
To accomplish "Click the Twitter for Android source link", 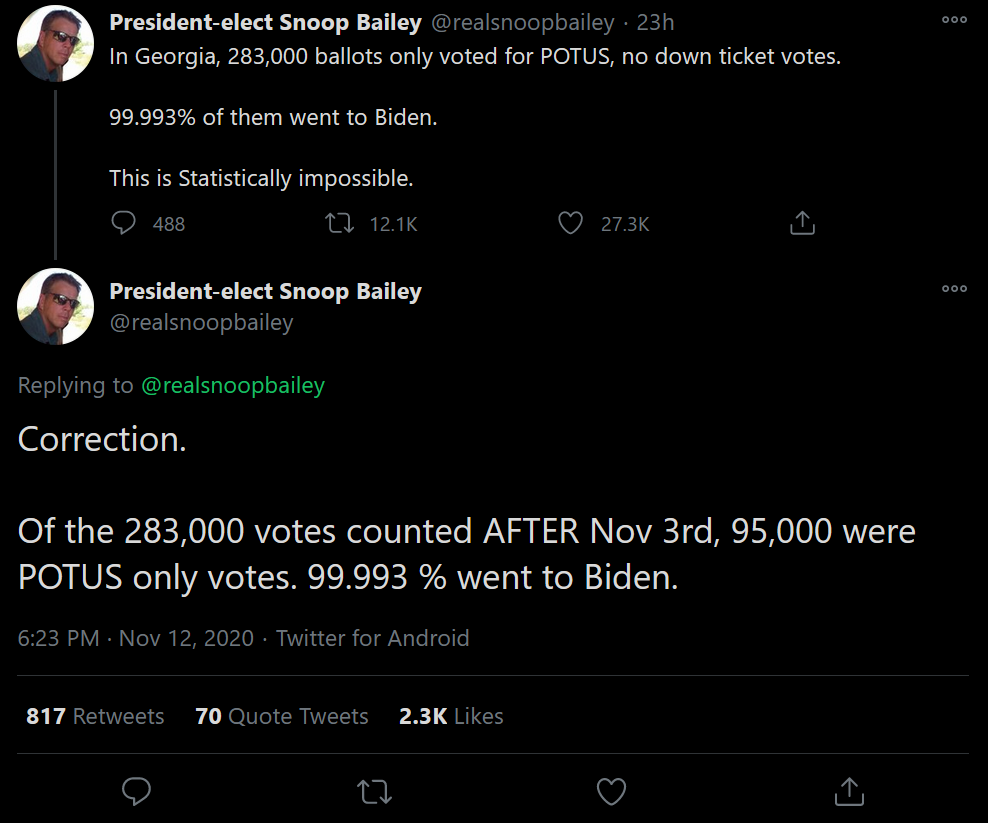I will point(372,638).
